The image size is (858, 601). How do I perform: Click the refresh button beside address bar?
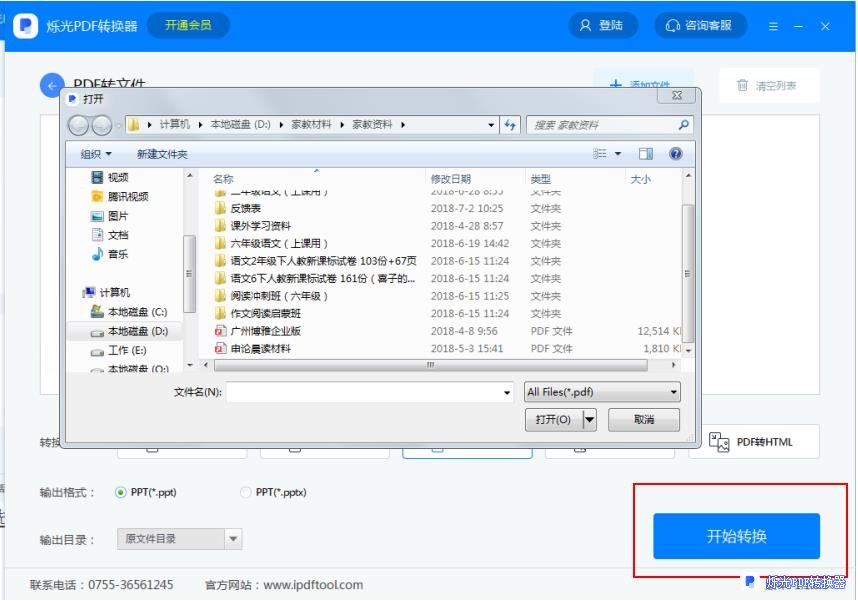tap(510, 125)
